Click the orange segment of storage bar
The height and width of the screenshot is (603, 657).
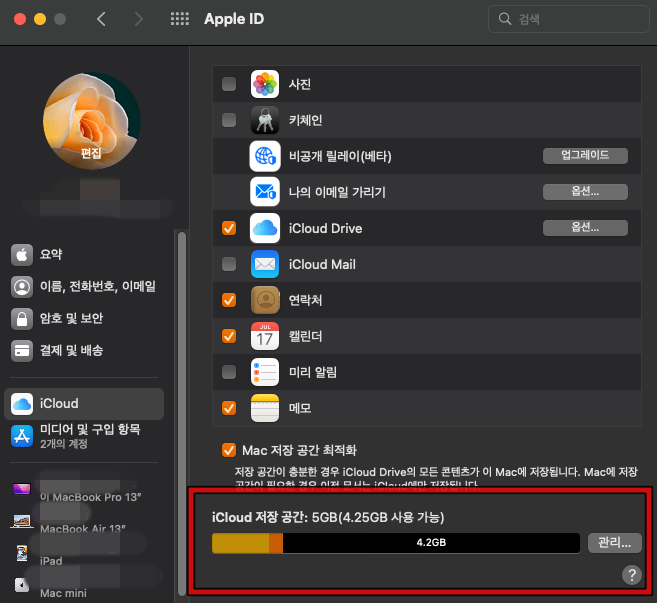click(x=276, y=543)
